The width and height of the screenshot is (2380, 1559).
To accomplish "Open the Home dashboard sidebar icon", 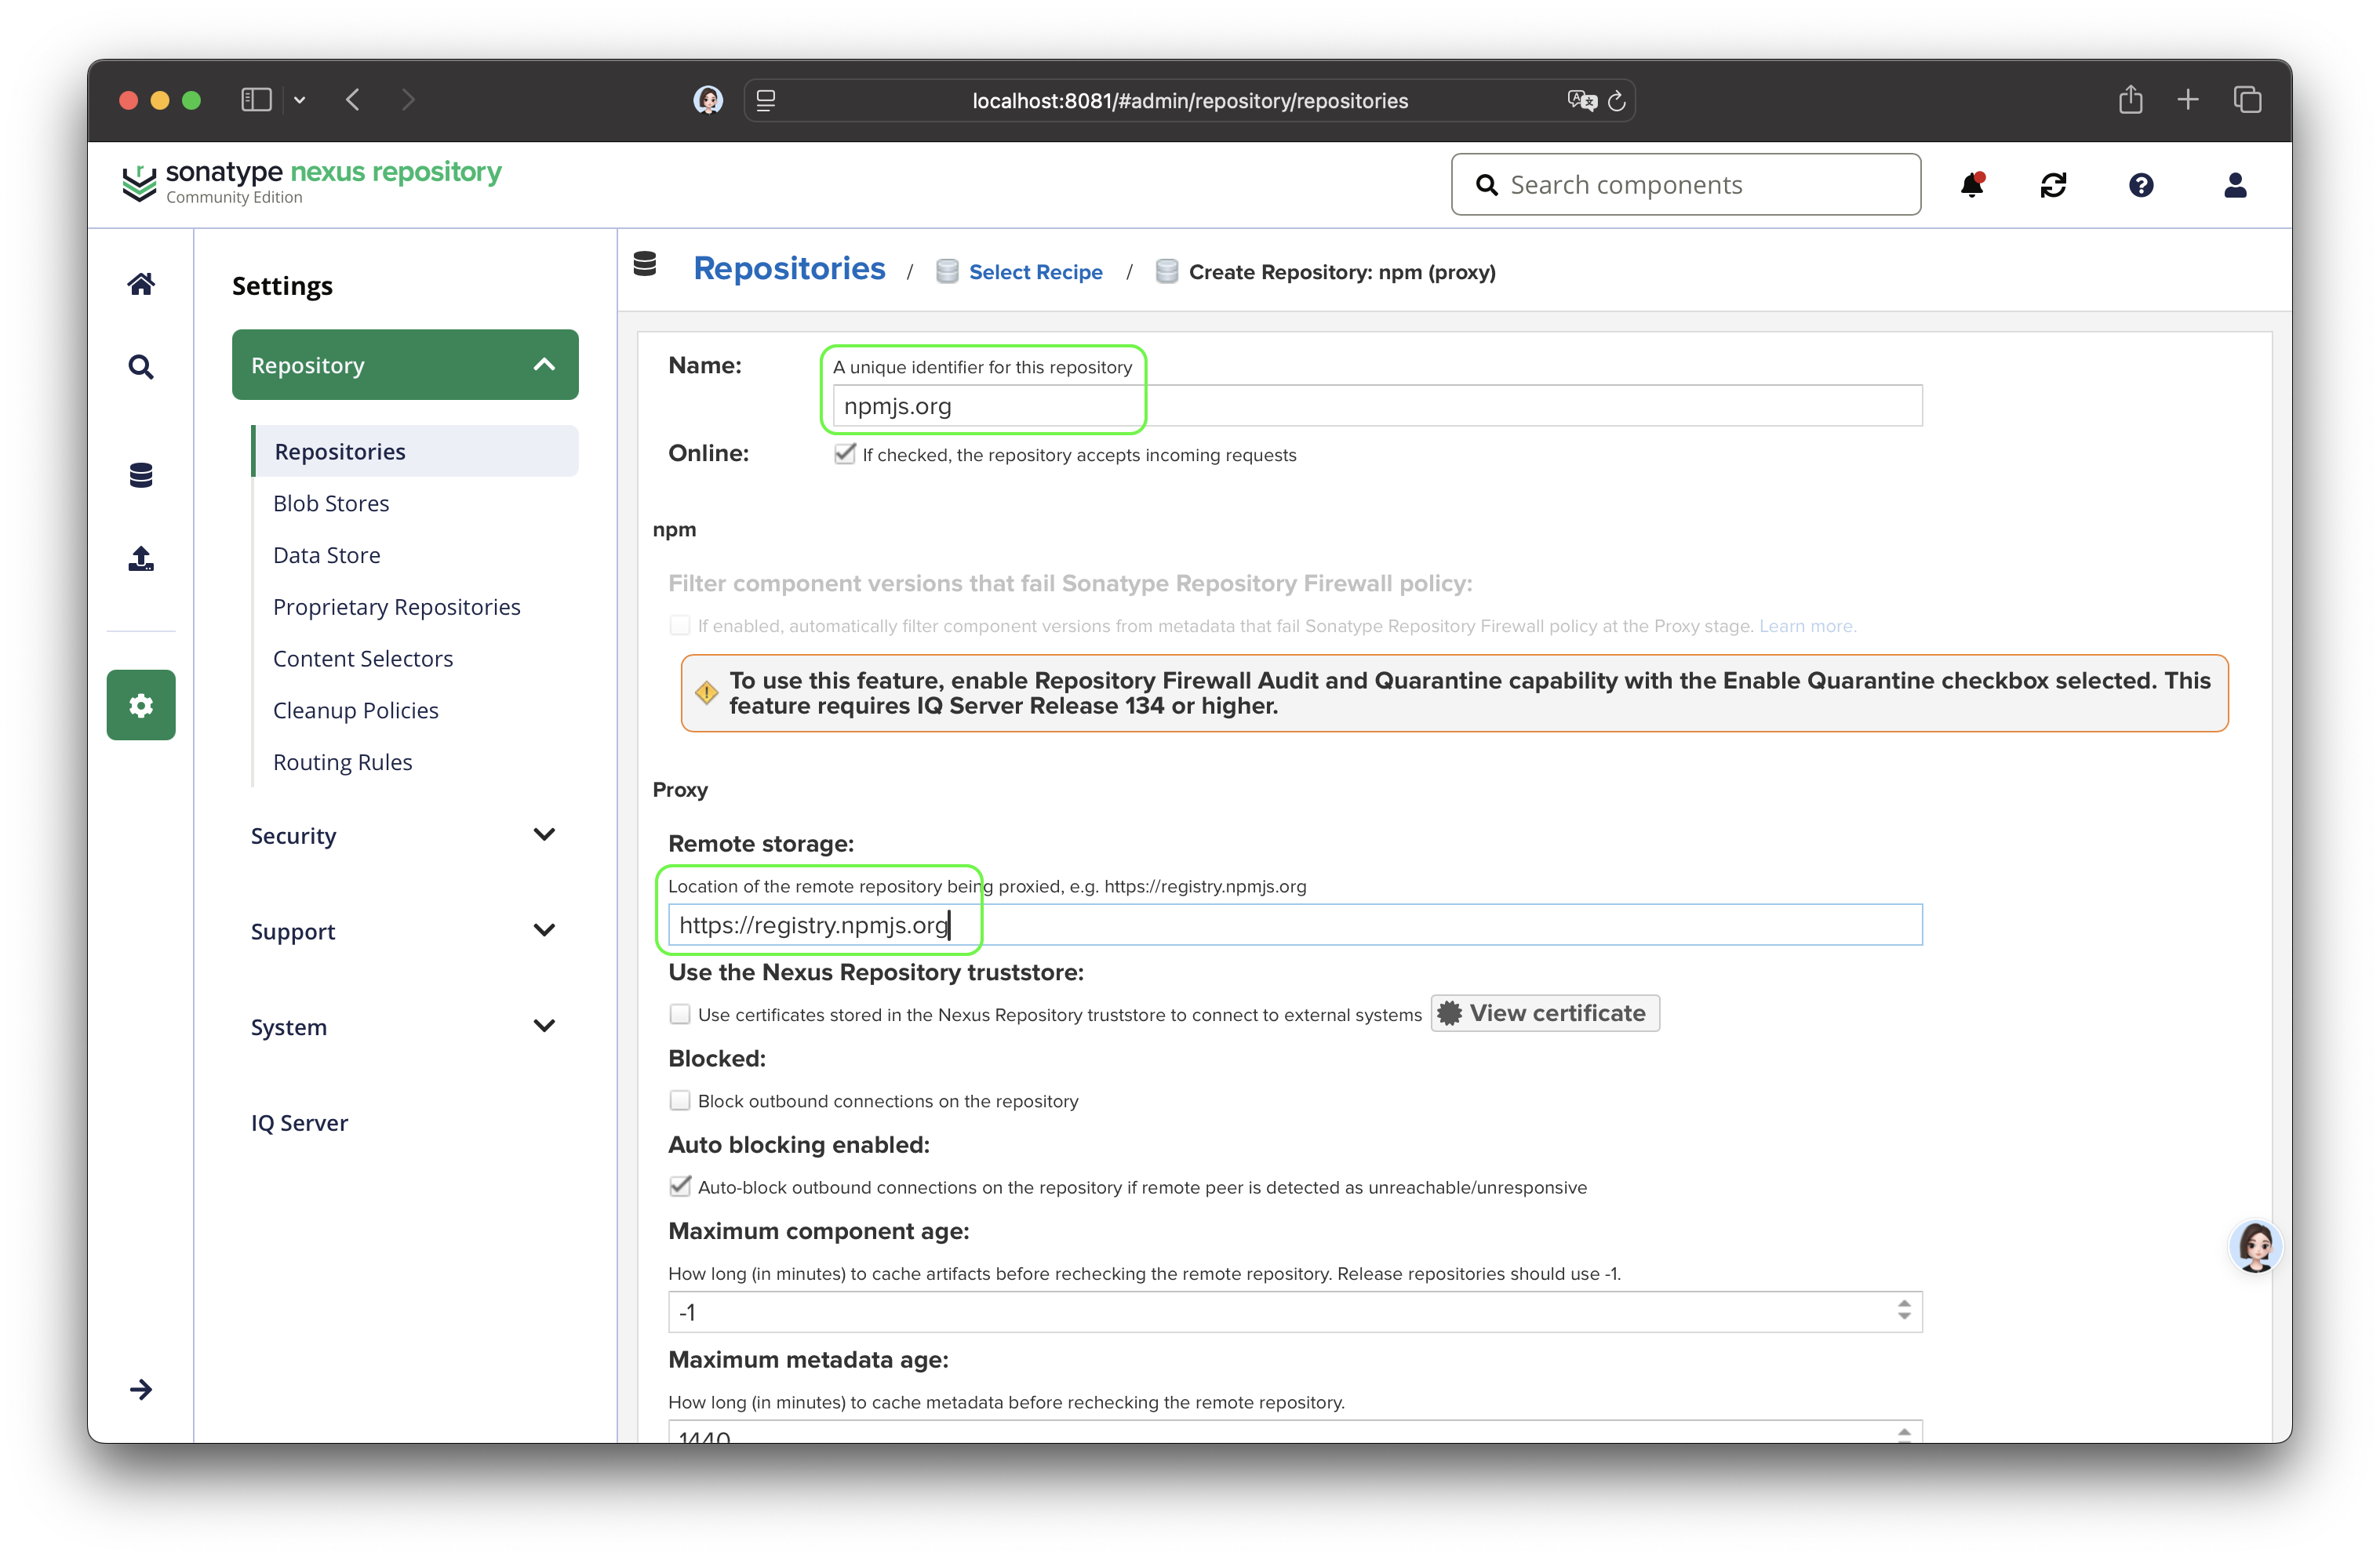I will (x=141, y=284).
